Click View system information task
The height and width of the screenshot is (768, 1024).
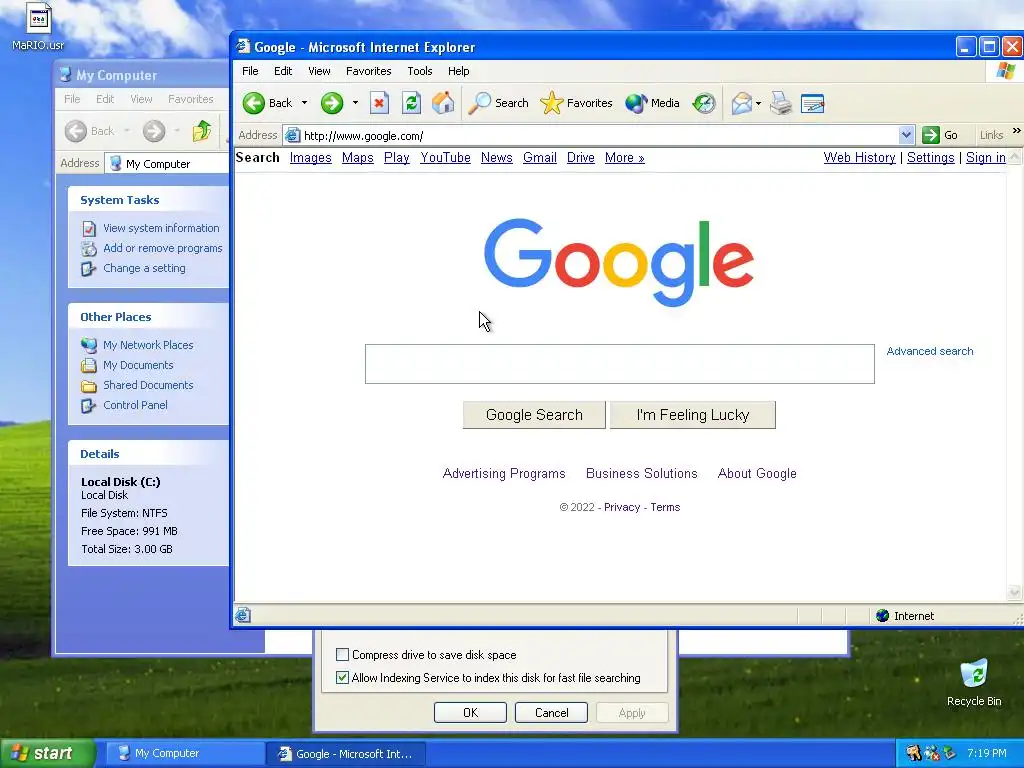(161, 228)
